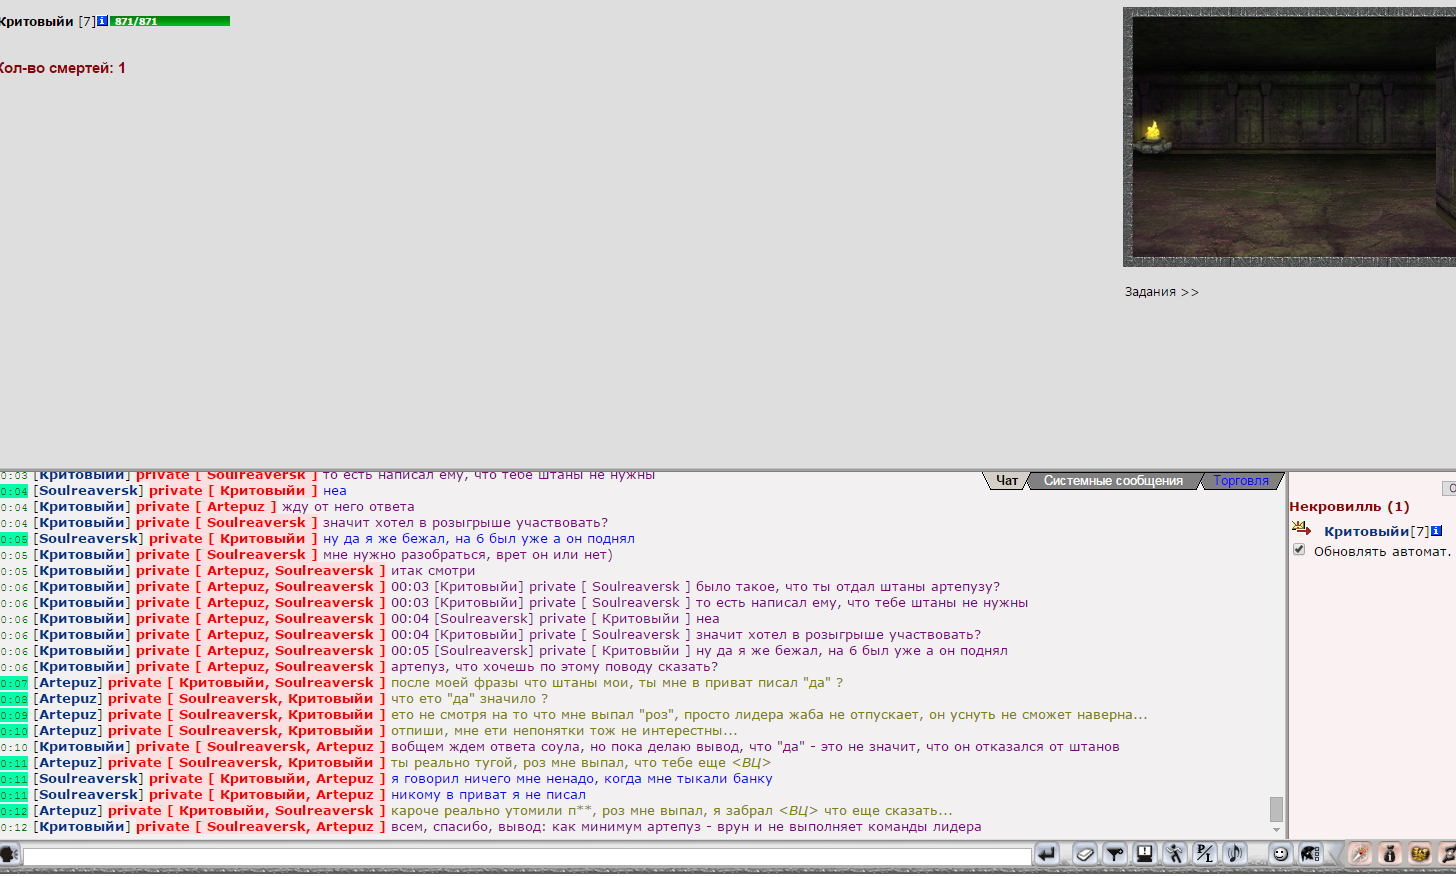Image resolution: width=1456 pixels, height=877 pixels.
Task: Click the 0:07 timestamp of Artepuz message
Action: point(14,683)
